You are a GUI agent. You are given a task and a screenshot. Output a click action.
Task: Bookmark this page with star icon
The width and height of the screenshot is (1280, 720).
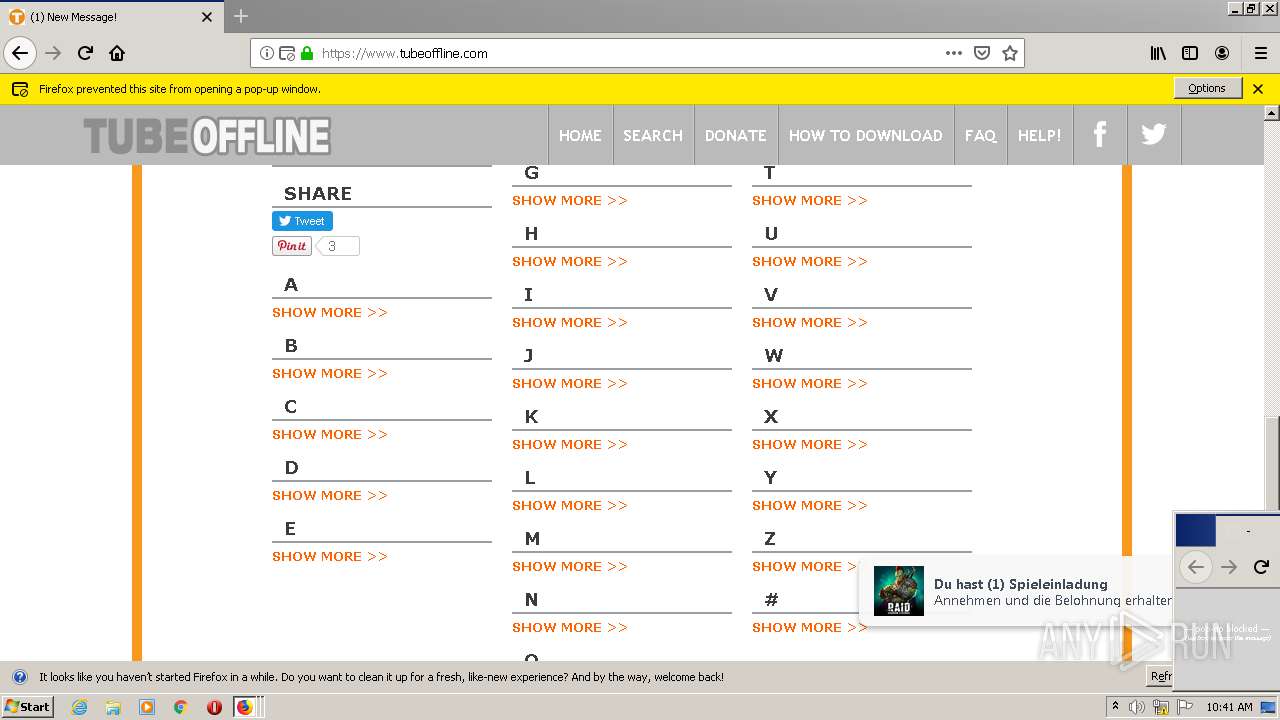click(x=1010, y=53)
